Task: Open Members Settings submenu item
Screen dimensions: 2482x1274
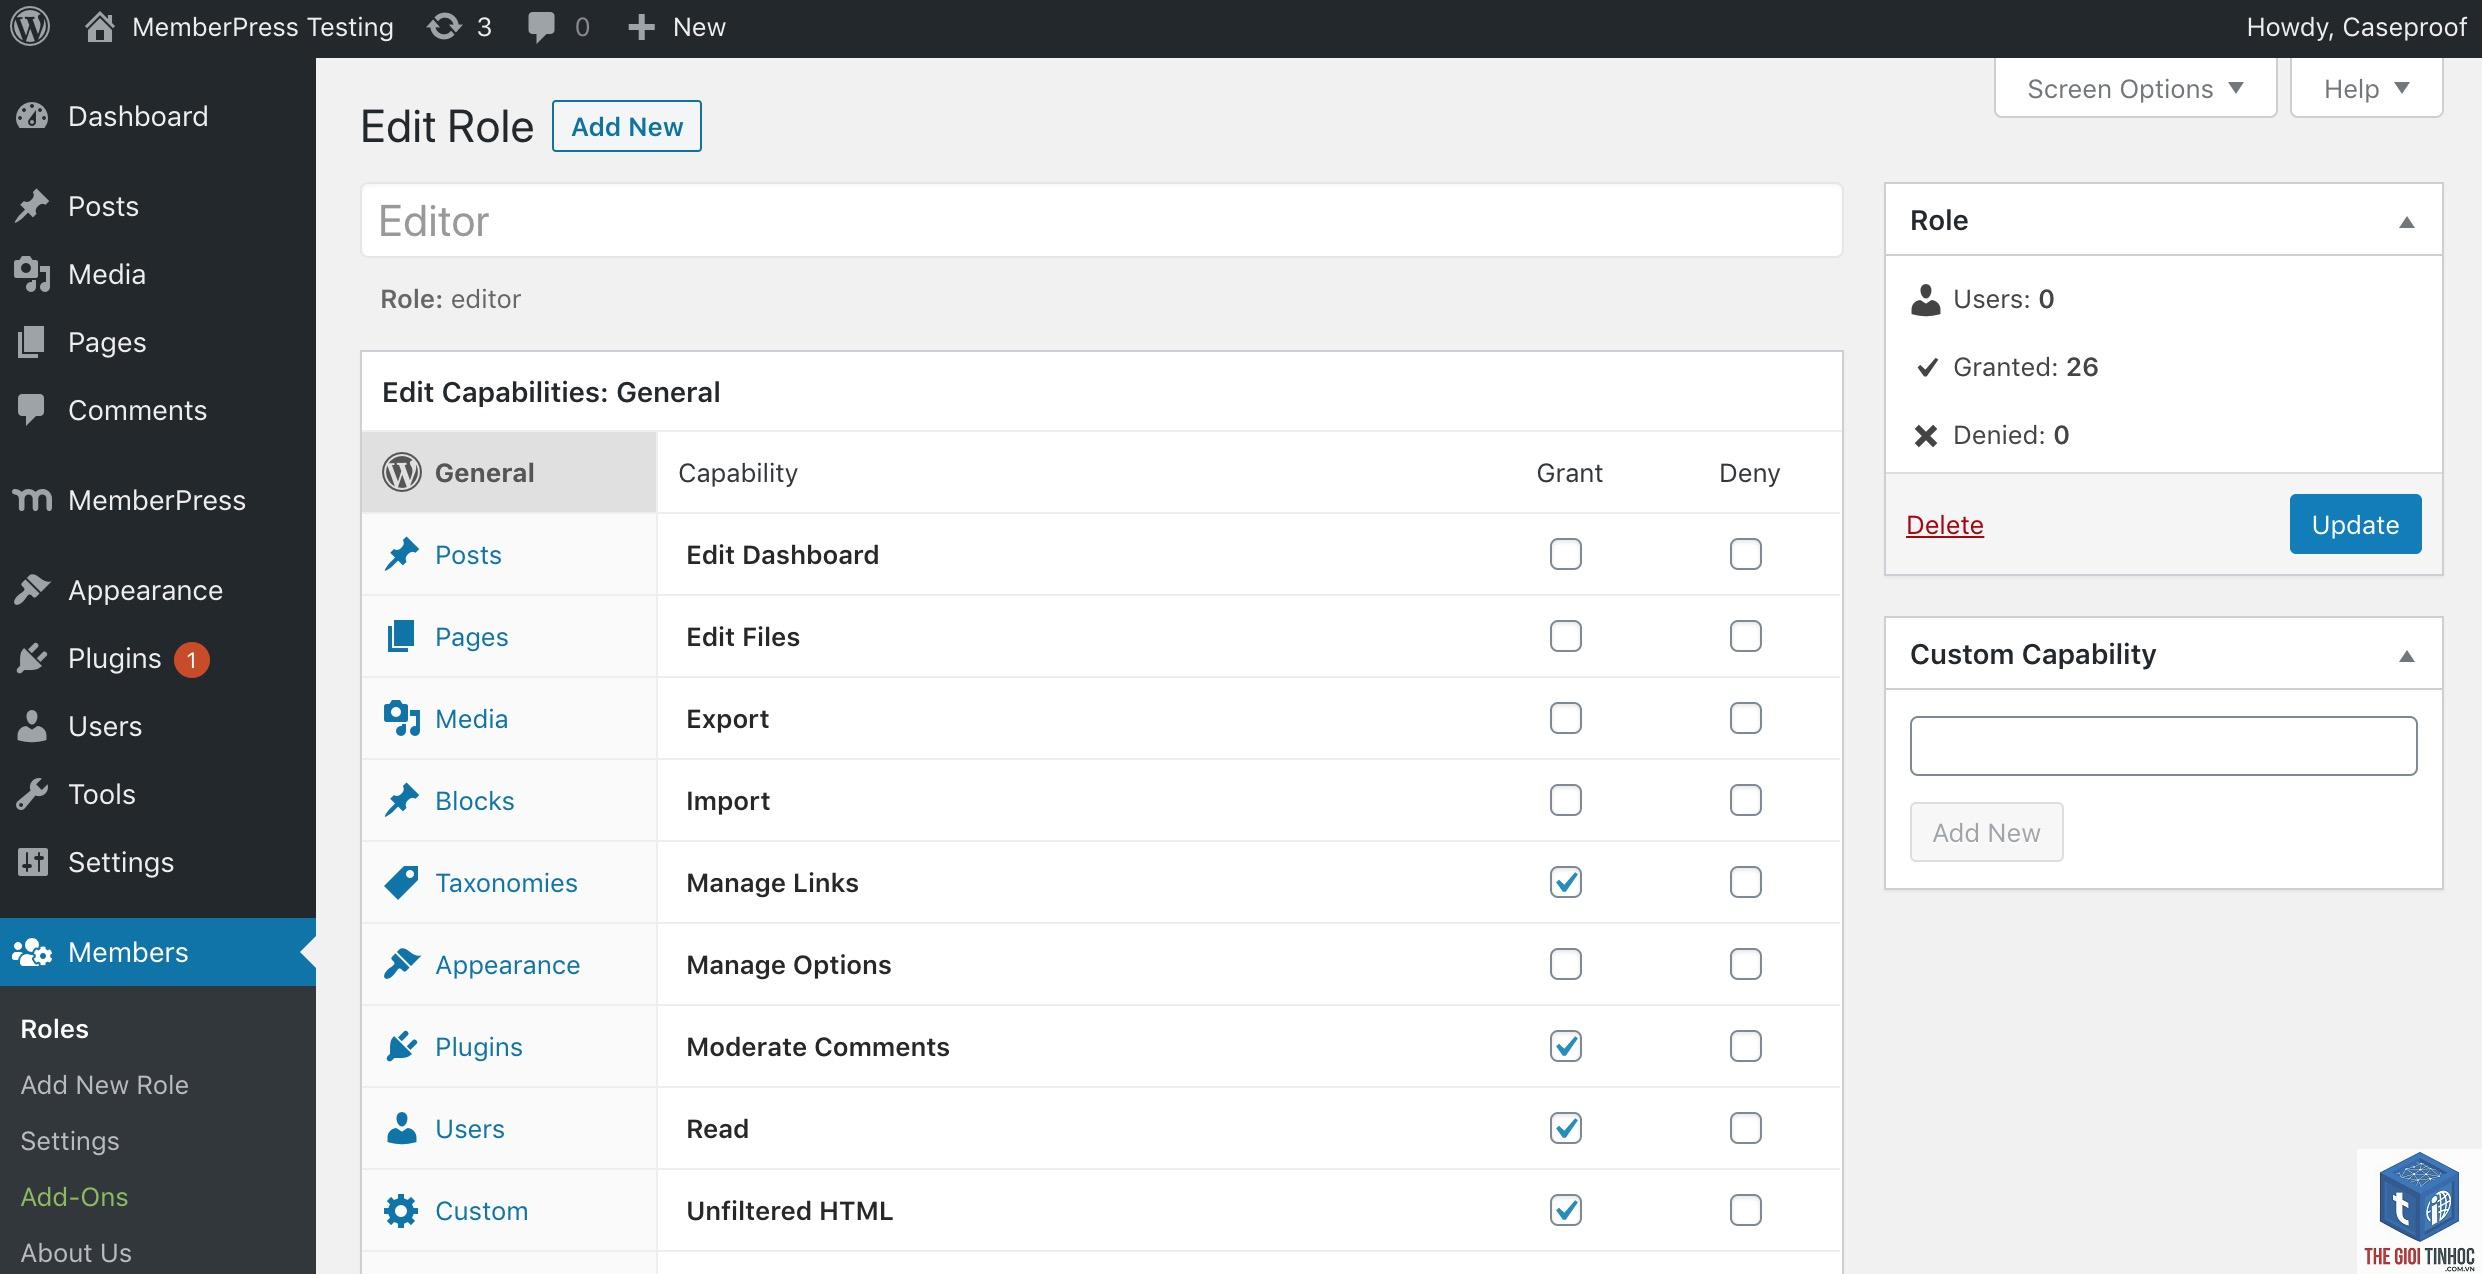Action: (70, 1141)
